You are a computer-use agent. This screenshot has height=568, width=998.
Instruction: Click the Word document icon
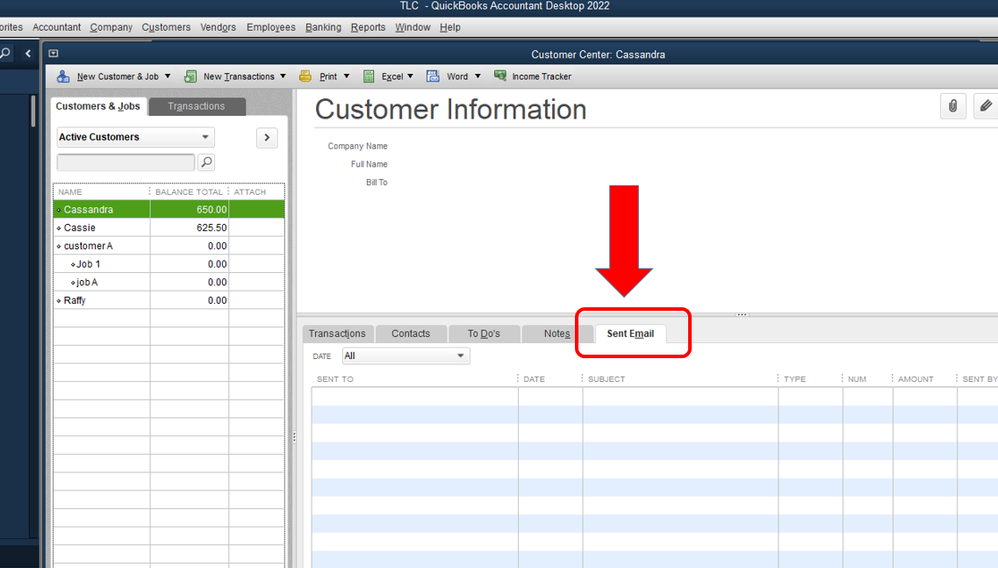pyautogui.click(x=433, y=76)
